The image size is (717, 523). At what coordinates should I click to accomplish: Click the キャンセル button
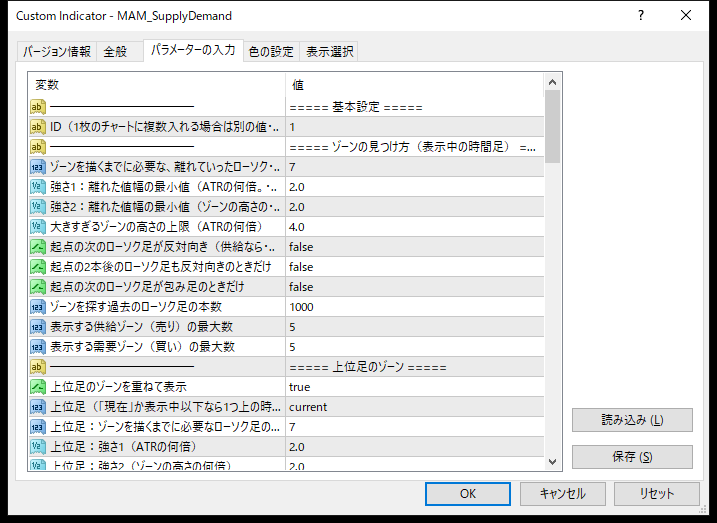click(562, 494)
